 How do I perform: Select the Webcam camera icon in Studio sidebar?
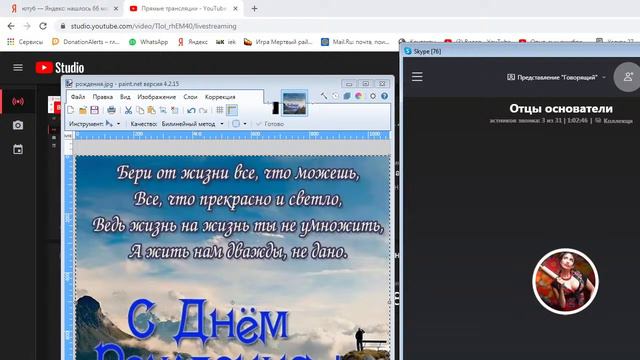pos(18,125)
